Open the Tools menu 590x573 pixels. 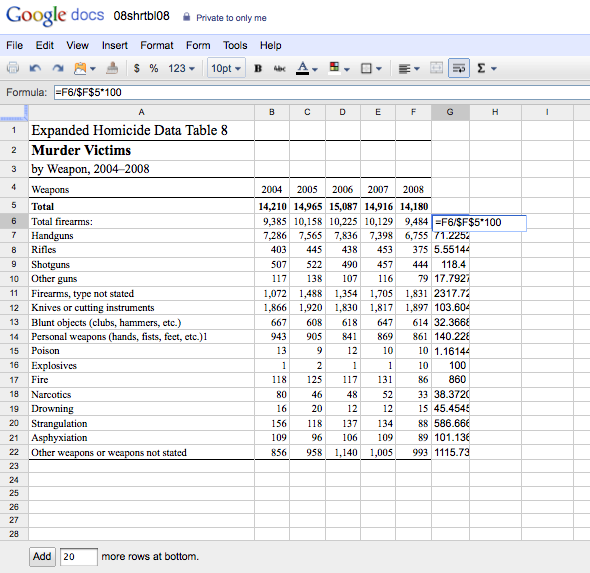pyautogui.click(x=235, y=46)
